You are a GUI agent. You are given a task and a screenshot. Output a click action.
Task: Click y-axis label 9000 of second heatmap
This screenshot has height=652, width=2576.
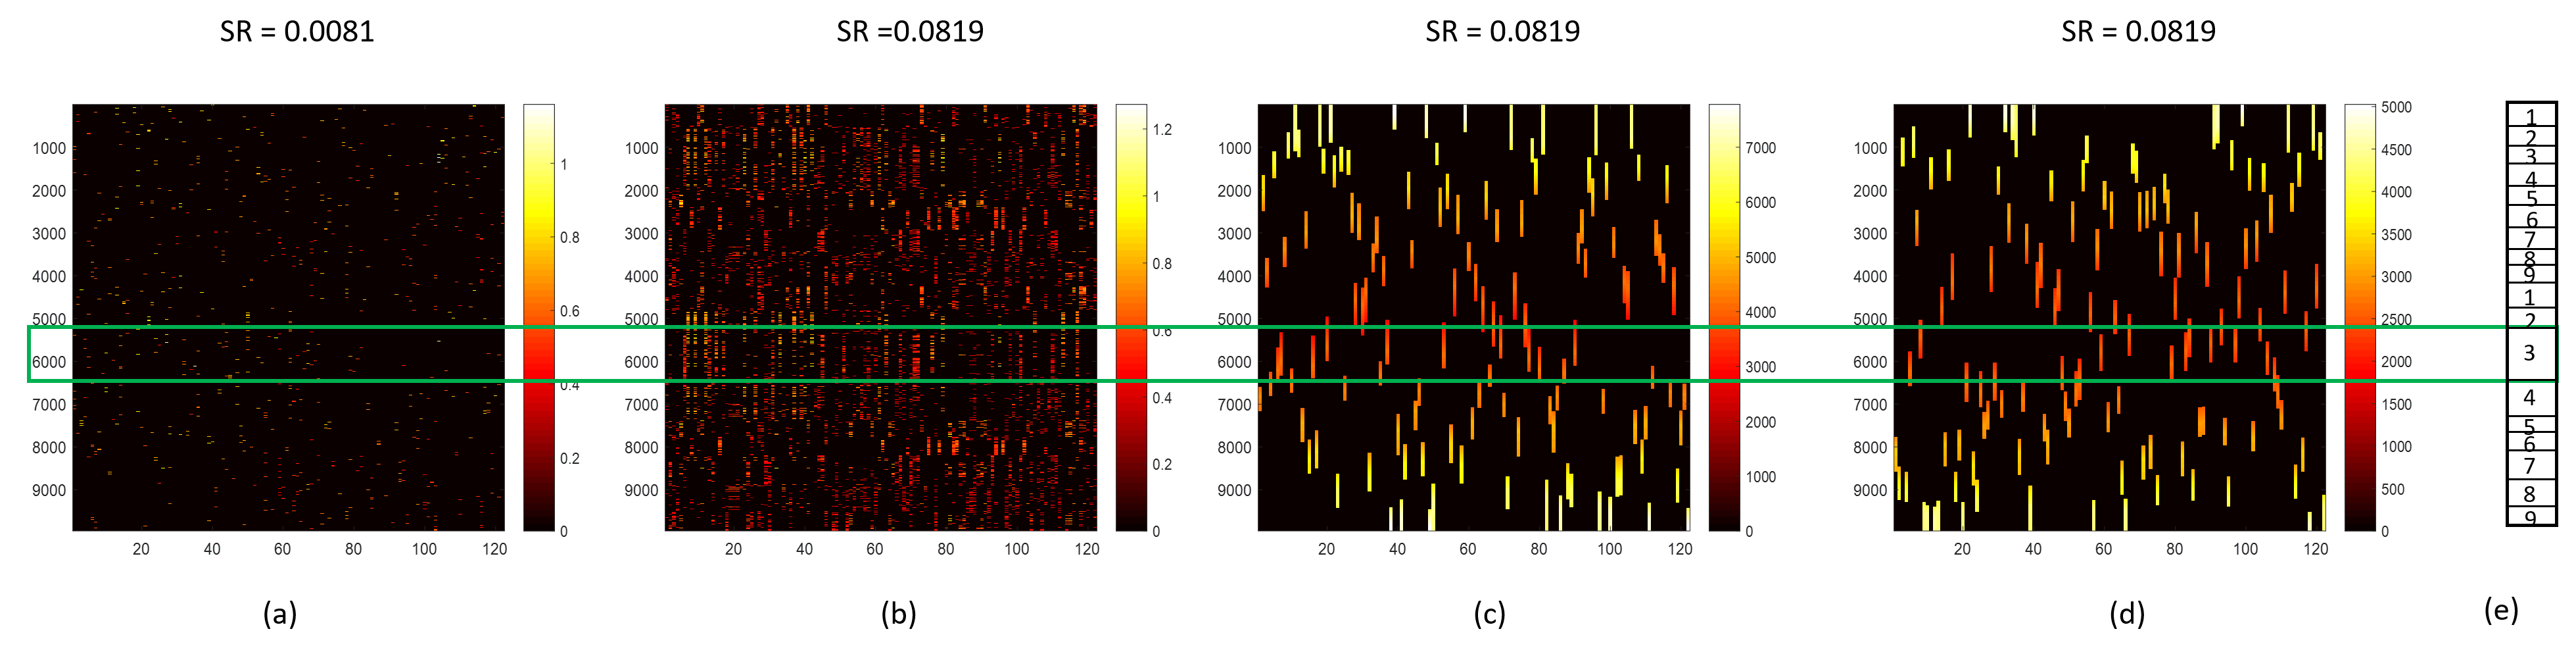pos(641,491)
